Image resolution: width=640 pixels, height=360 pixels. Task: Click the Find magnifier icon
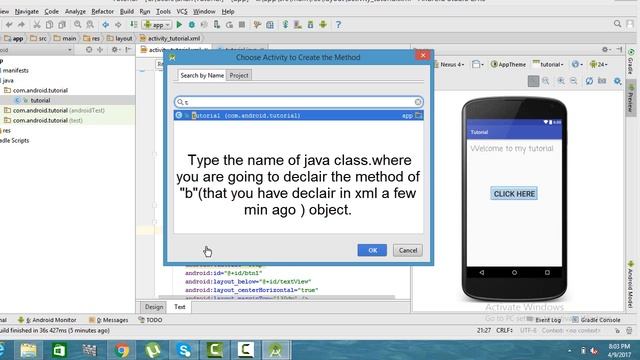pyautogui.click(x=78, y=25)
